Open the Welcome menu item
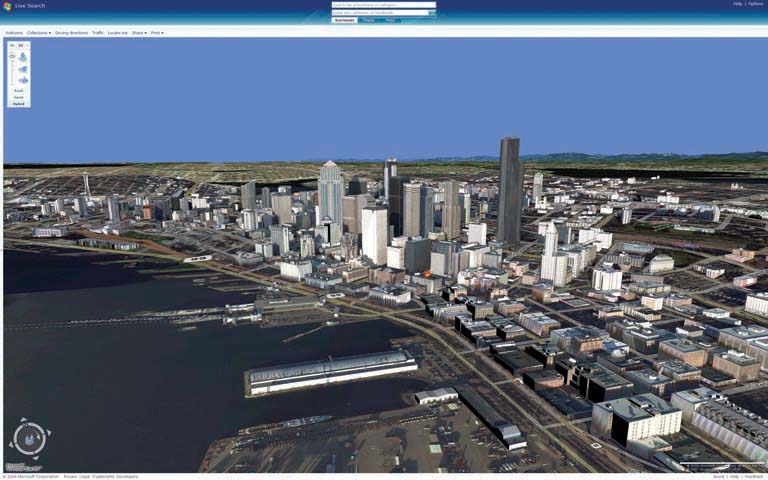Screen dimensions: 768x480 [x=14, y=33]
